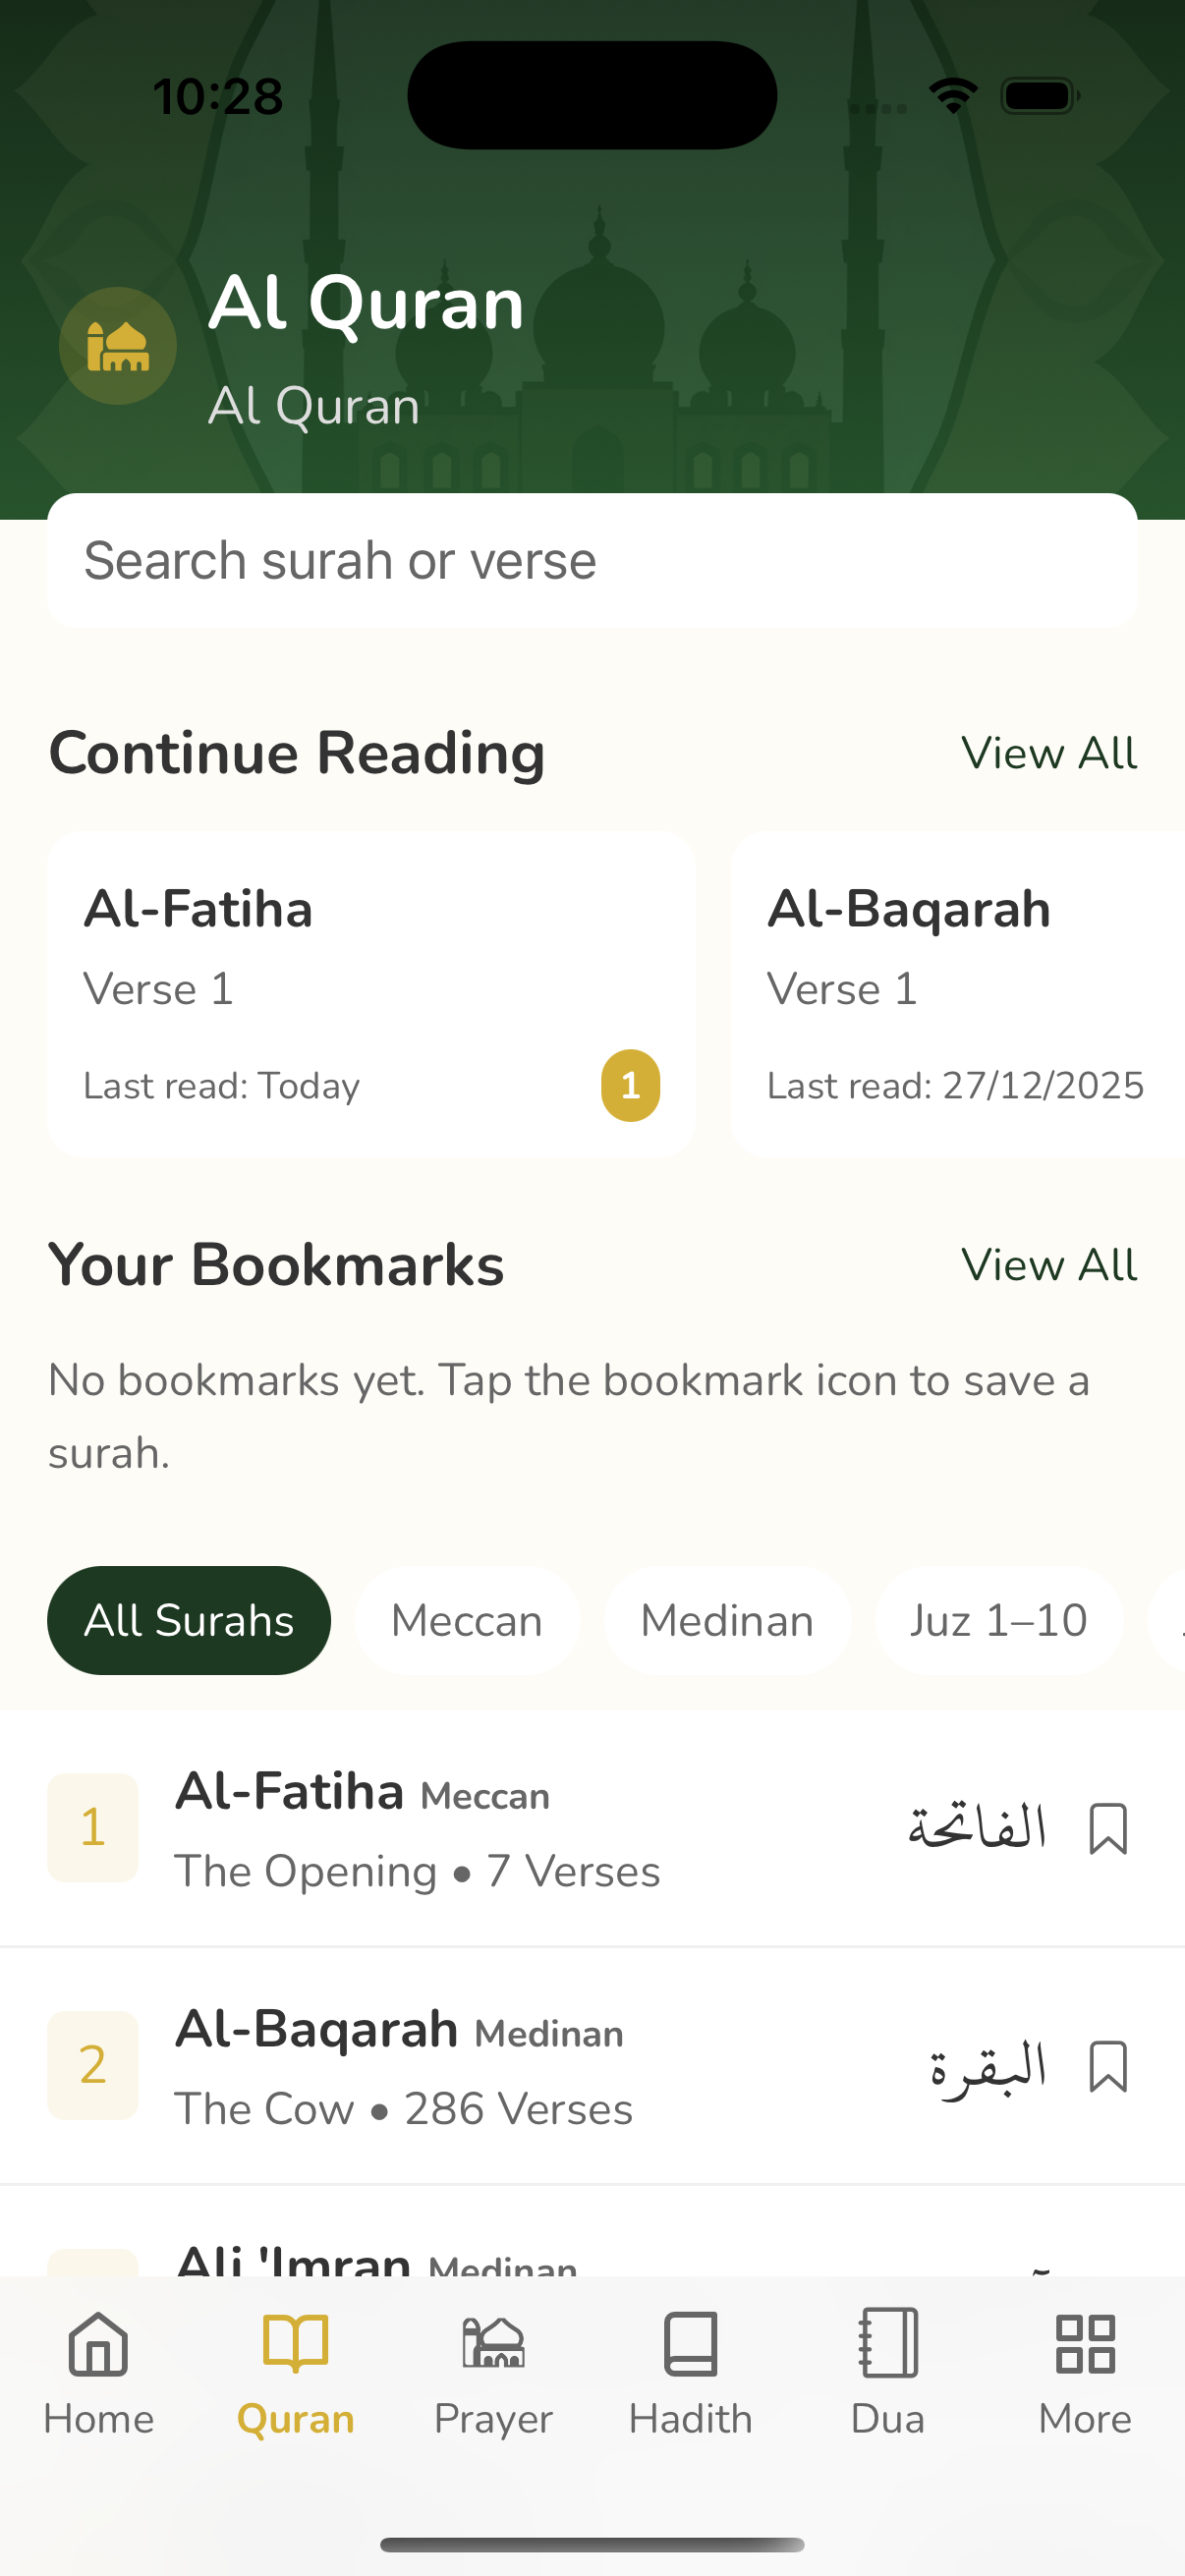Screen dimensions: 1185x2576
Task: Open the Prayer mosque icon tab
Action: [x=493, y=2343]
